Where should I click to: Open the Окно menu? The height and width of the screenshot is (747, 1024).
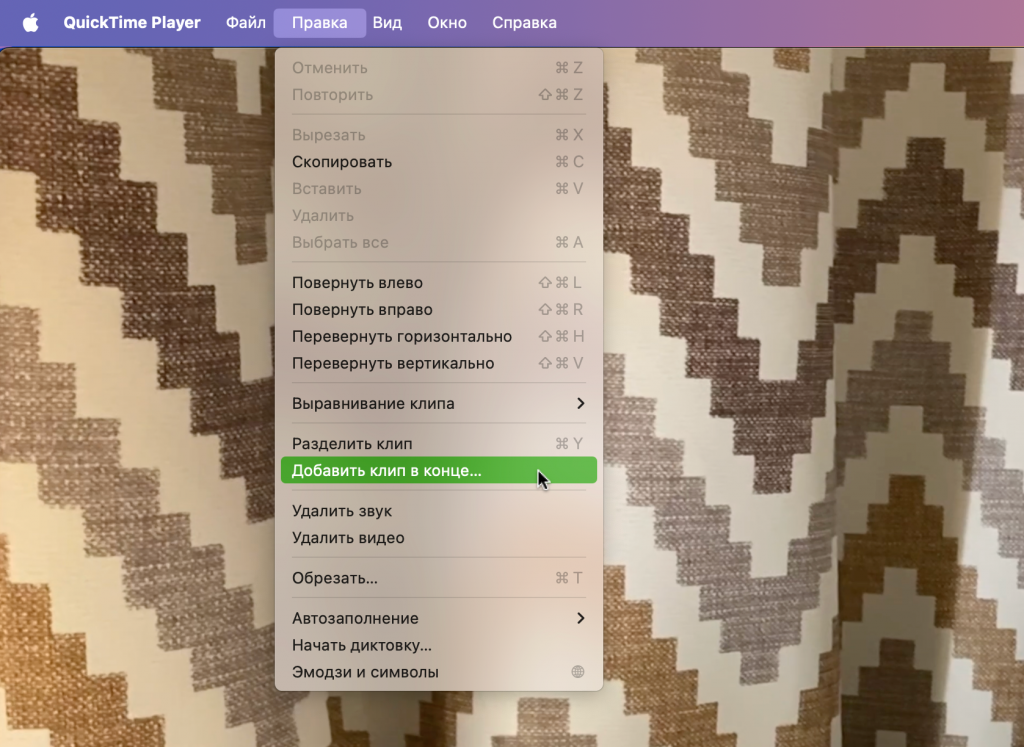pos(446,22)
